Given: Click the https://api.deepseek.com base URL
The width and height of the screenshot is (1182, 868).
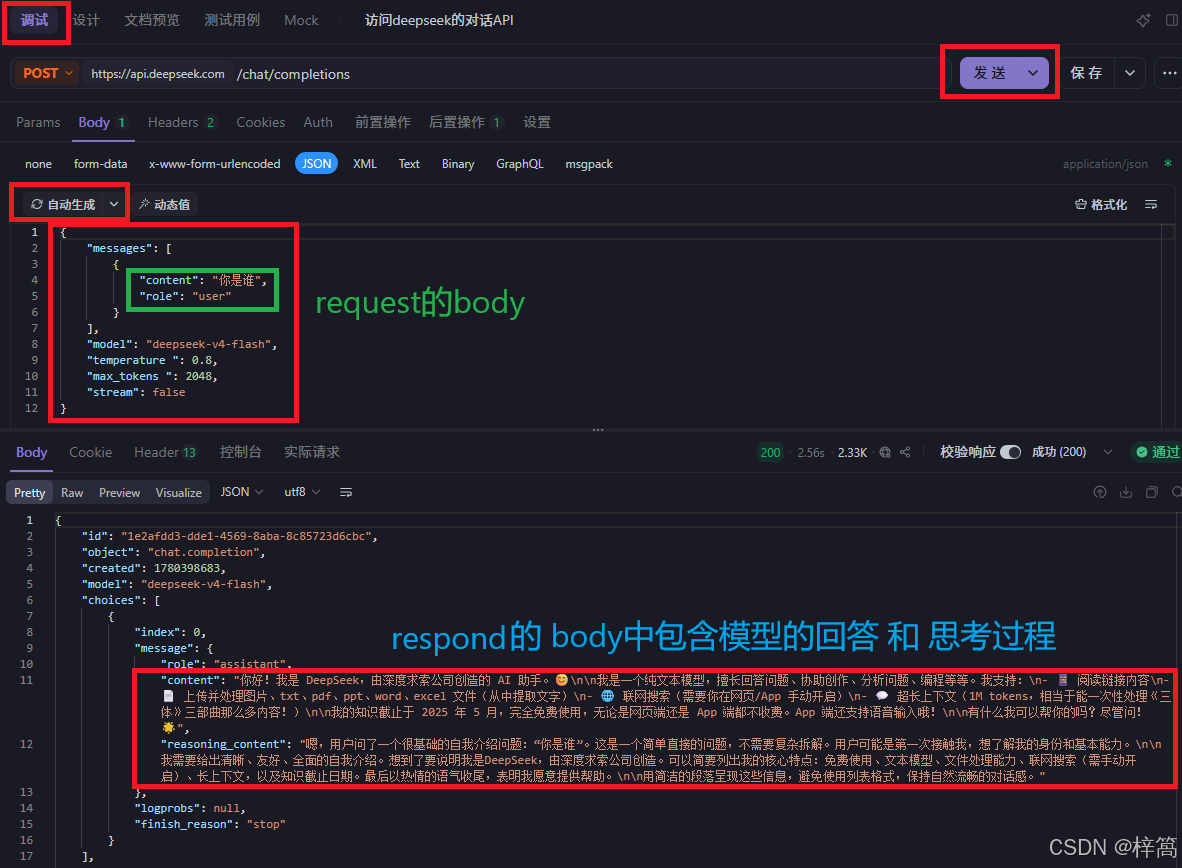Looking at the screenshot, I should 158,74.
